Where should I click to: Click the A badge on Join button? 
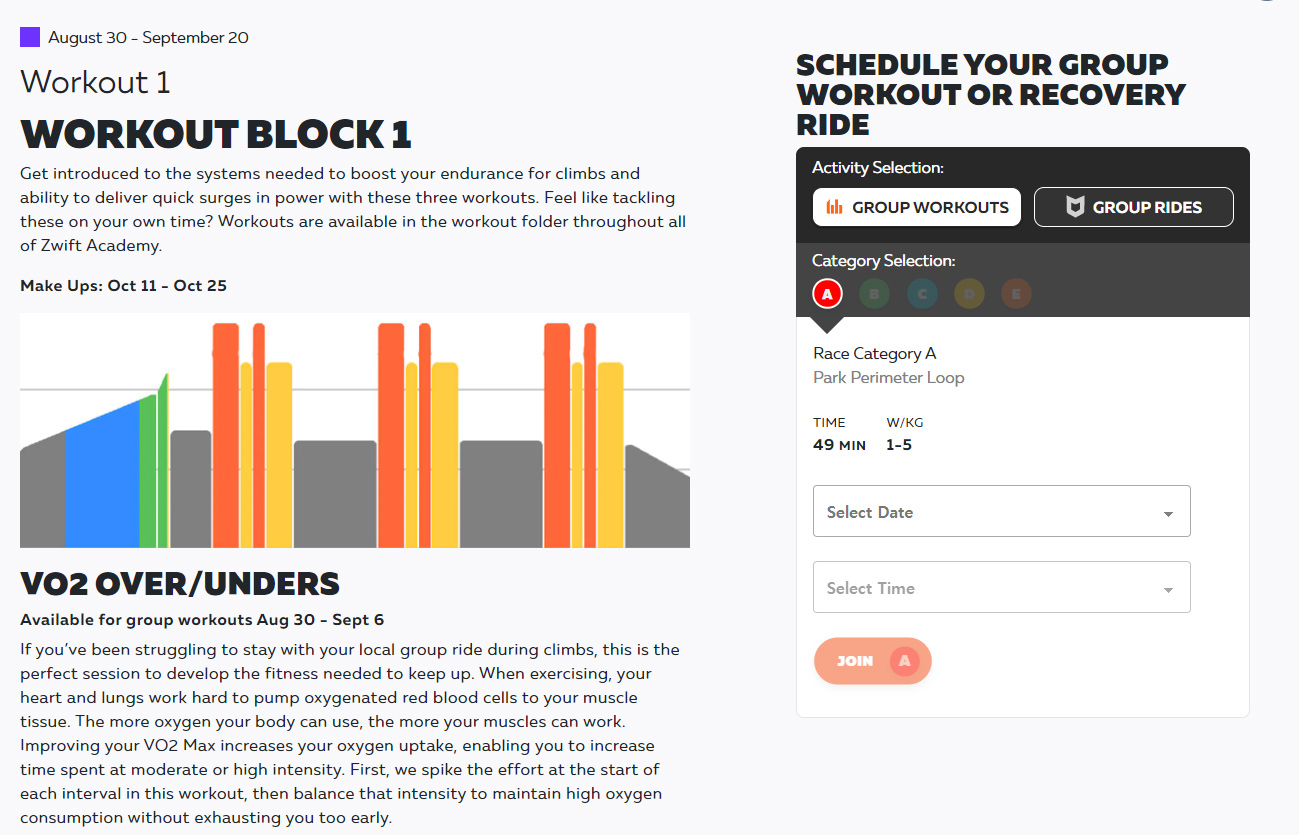(904, 661)
